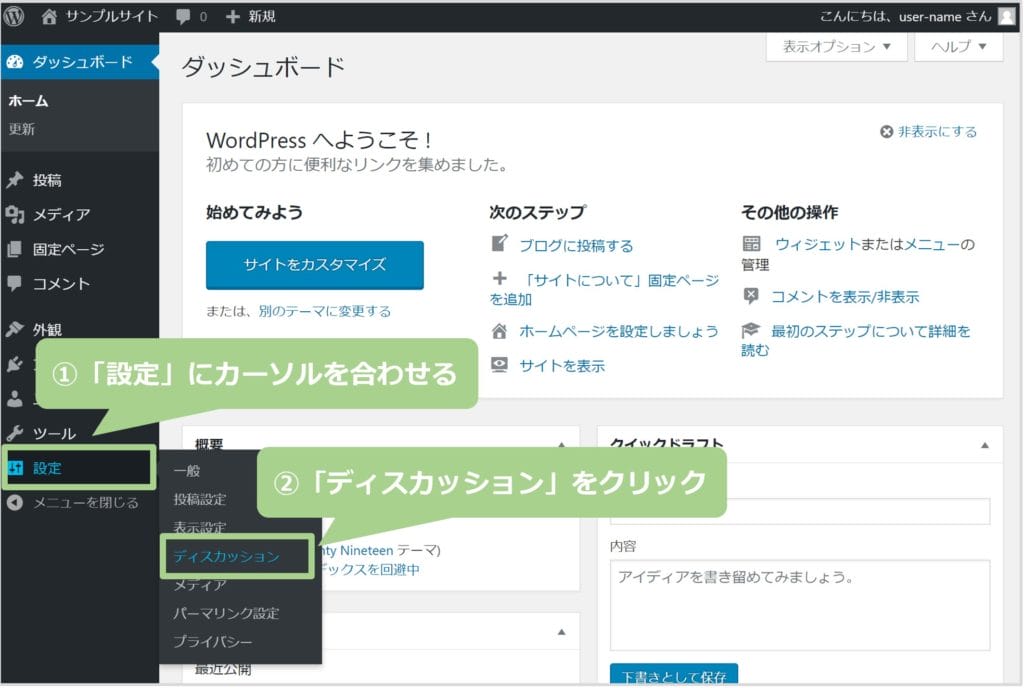Open the こんにちは、user-name さん account menu

tap(917, 16)
